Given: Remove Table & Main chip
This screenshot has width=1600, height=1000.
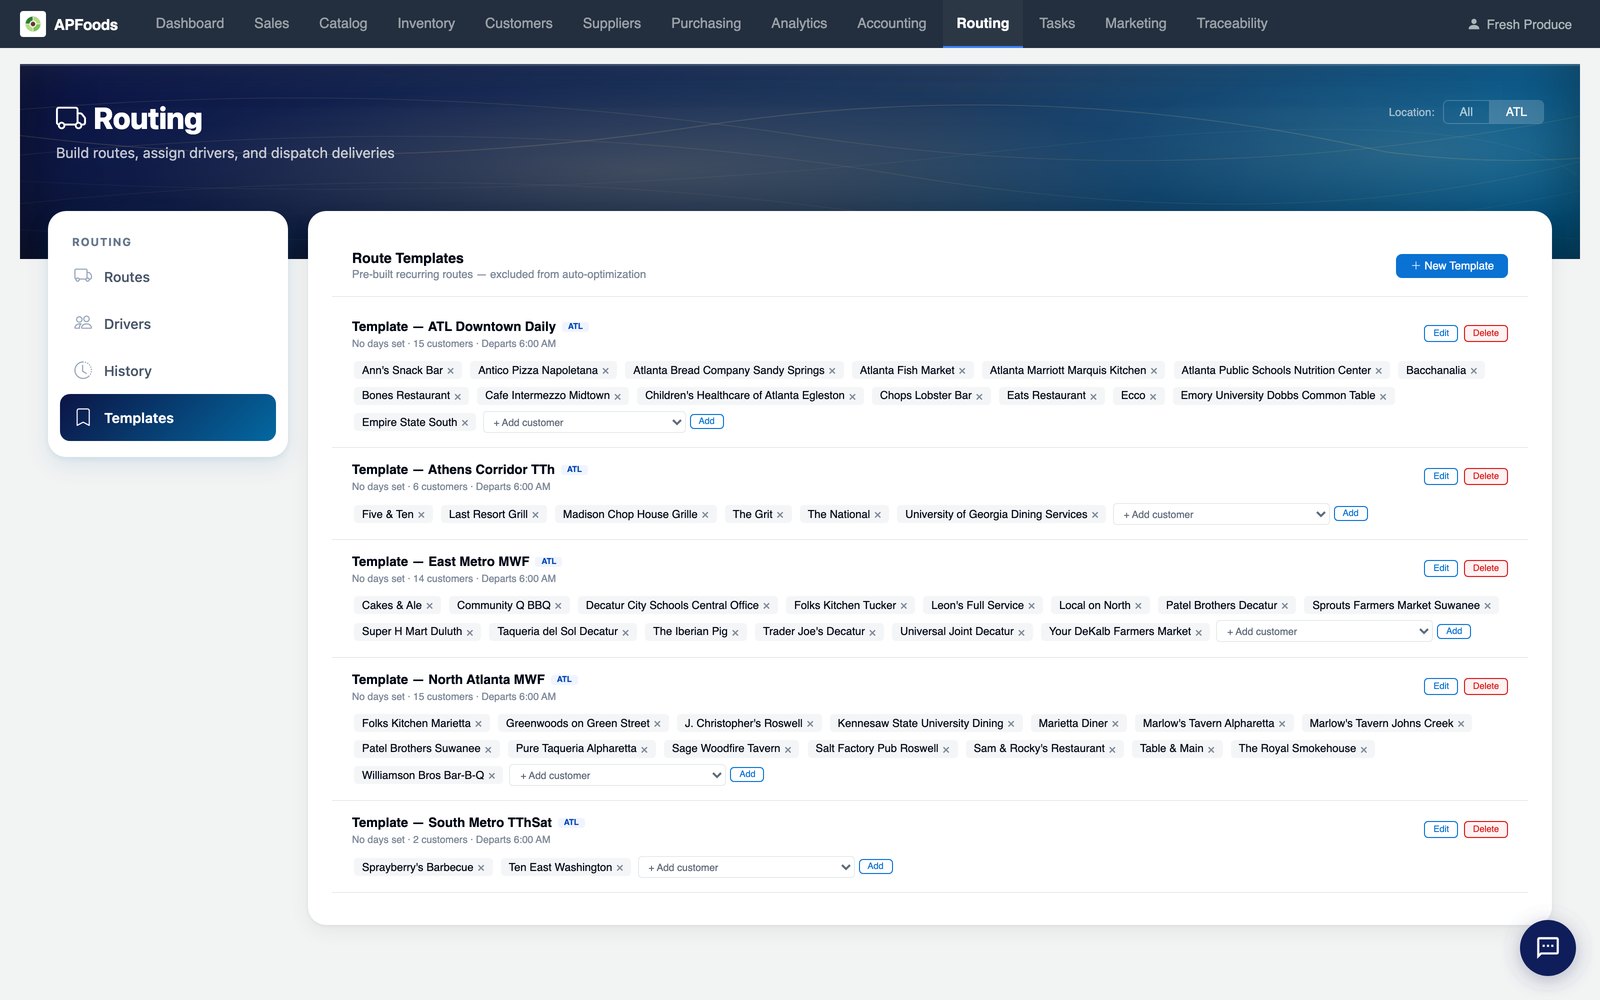Looking at the screenshot, I should click(x=1211, y=750).
